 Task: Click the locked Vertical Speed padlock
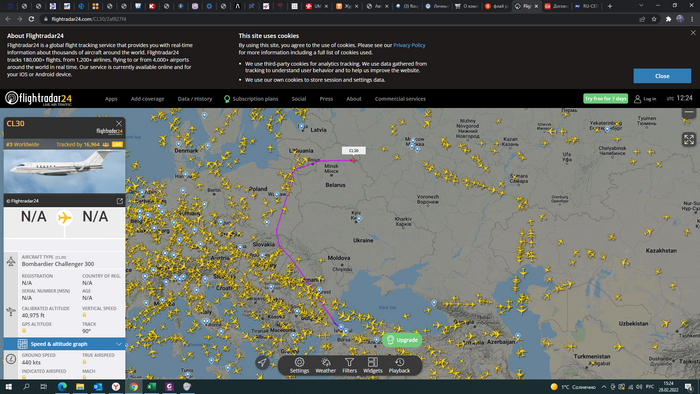click(84, 315)
